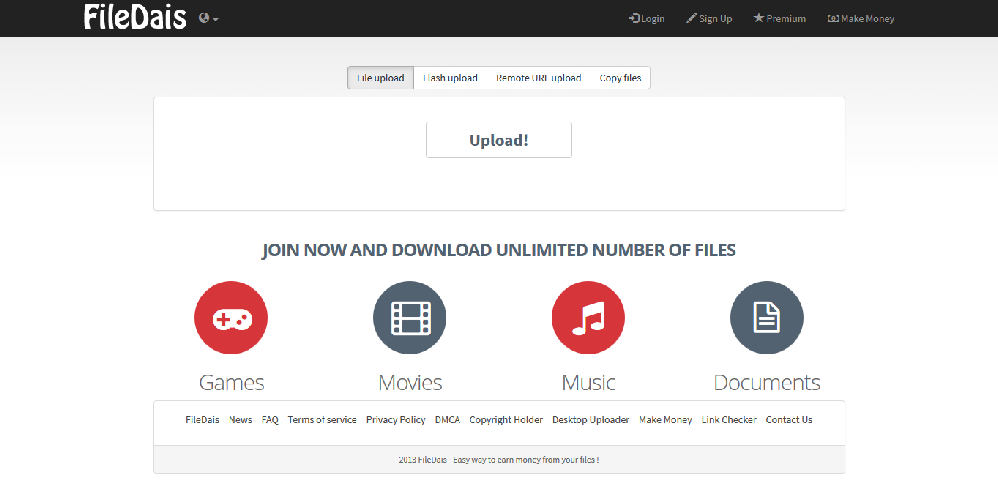Open the Contact Us link
This screenshot has width=998, height=496.
coord(789,420)
